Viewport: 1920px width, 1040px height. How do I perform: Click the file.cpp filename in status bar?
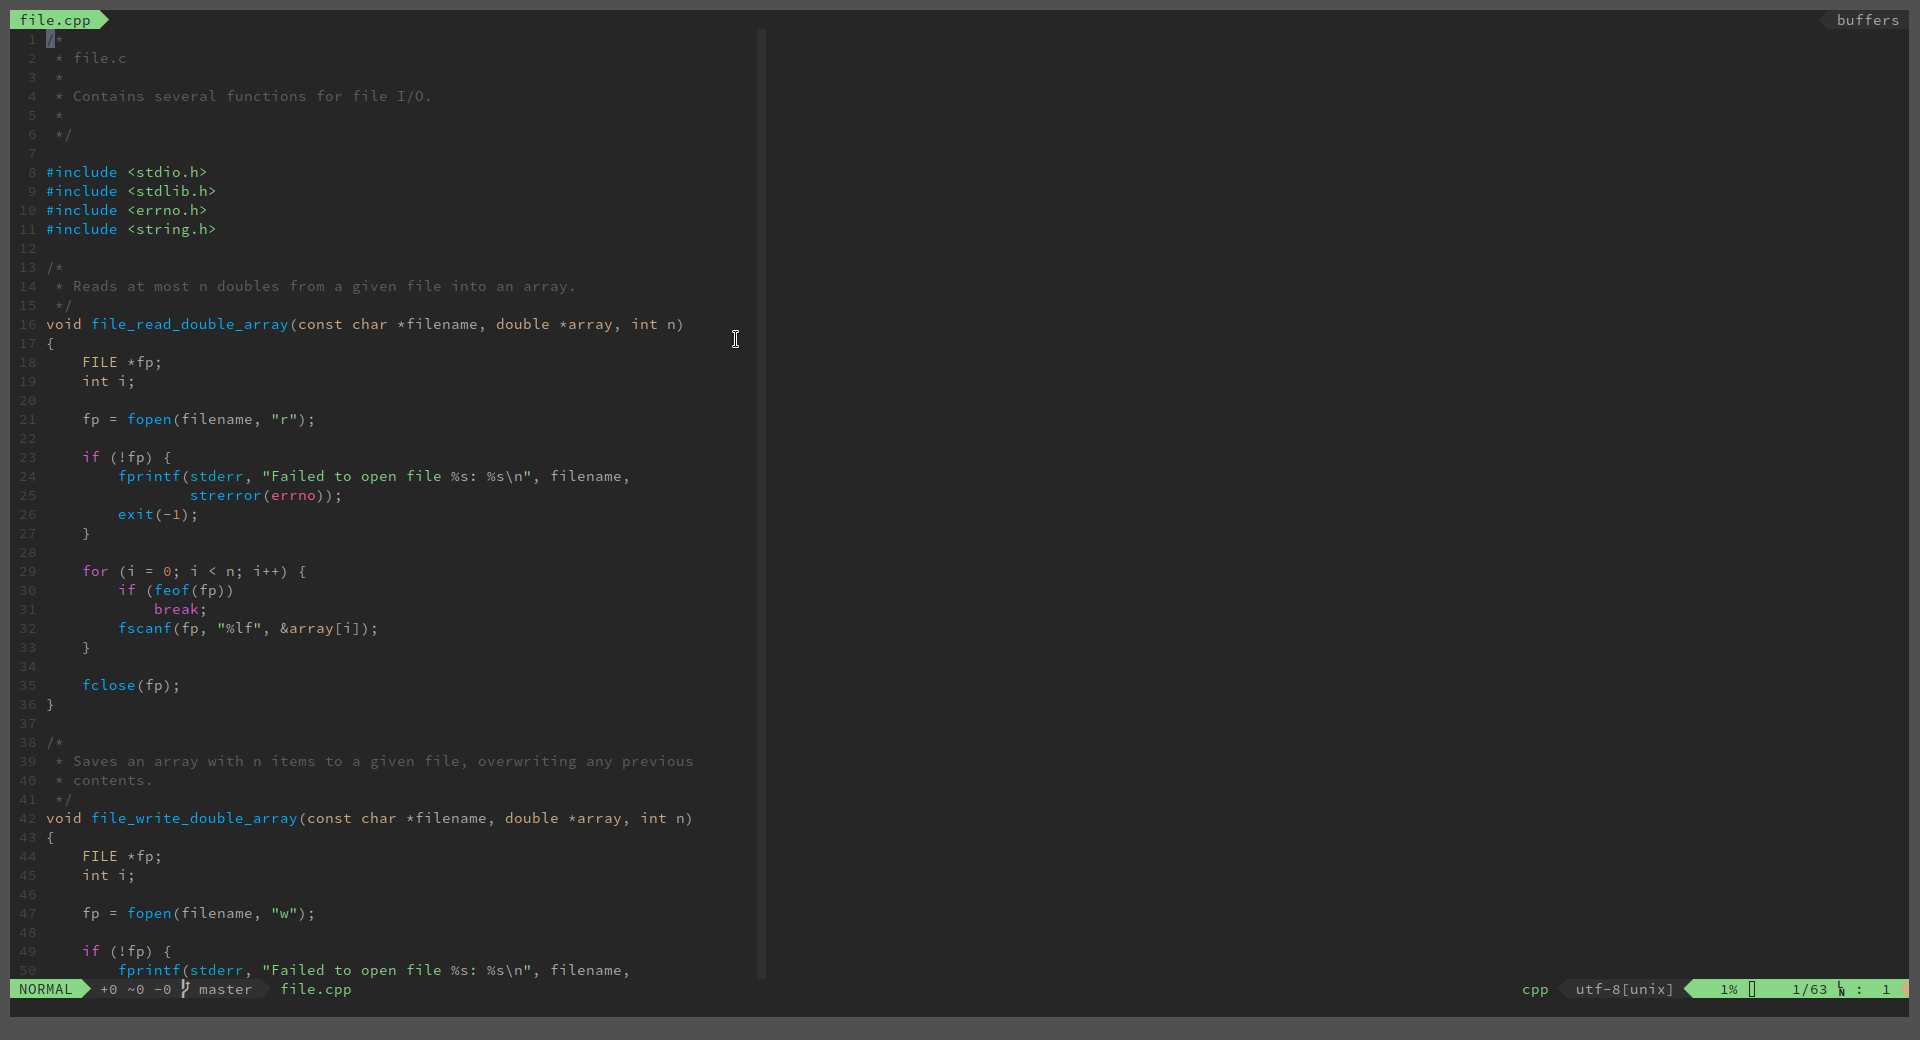[x=316, y=989]
